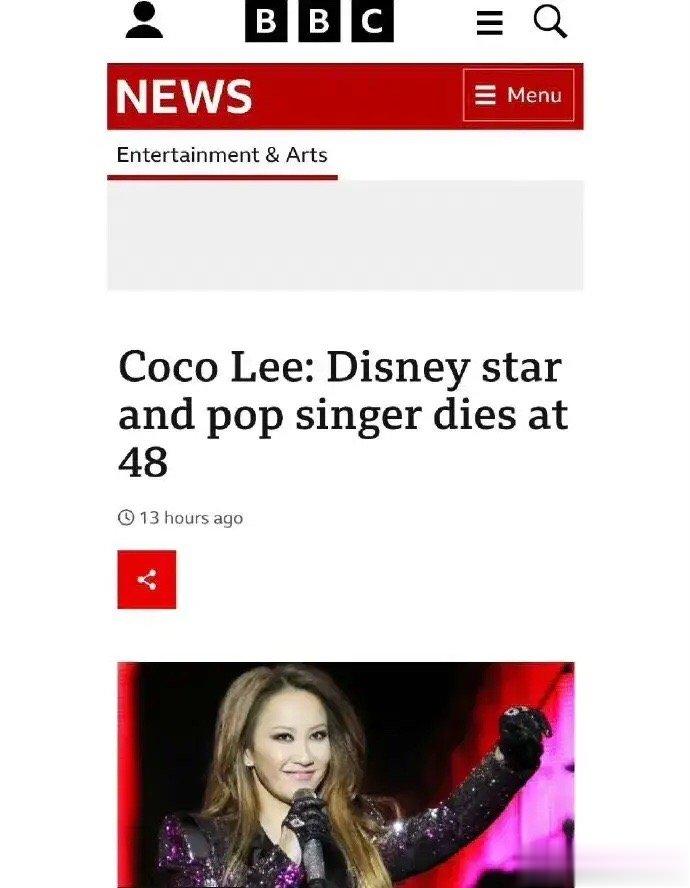Click the red share icon button

tap(147, 579)
